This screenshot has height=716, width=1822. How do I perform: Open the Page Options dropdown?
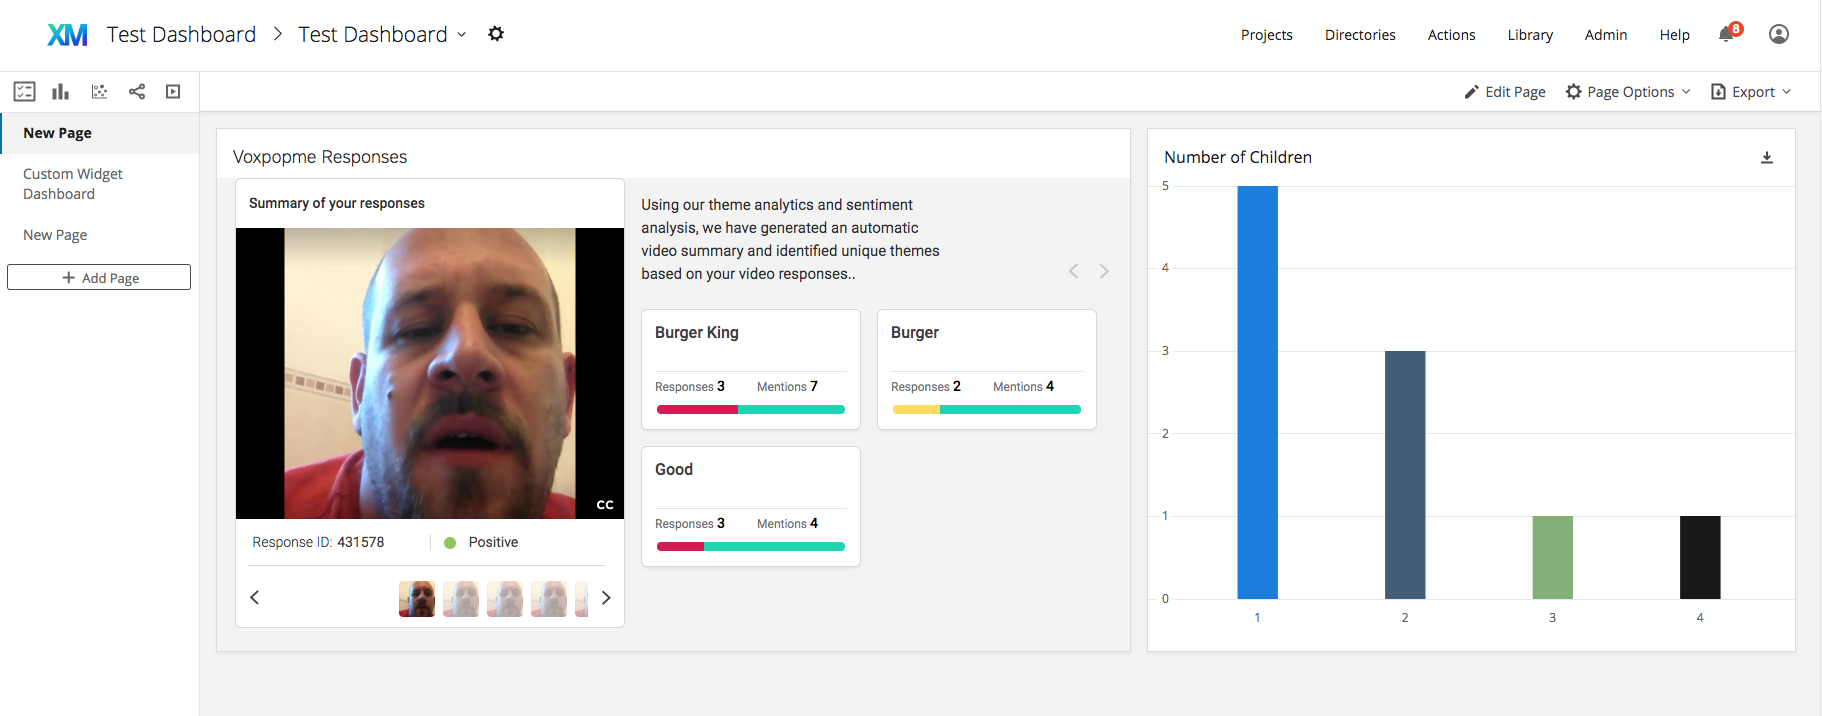(x=1628, y=92)
